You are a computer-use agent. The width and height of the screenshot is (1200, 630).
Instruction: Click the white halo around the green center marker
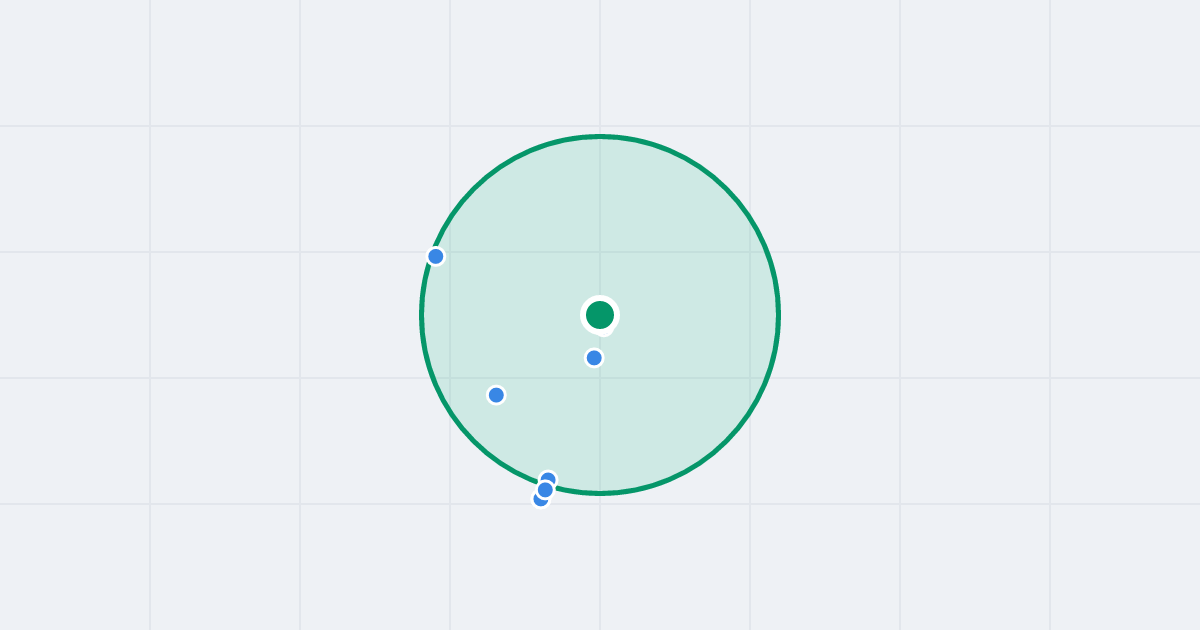[x=600, y=299]
